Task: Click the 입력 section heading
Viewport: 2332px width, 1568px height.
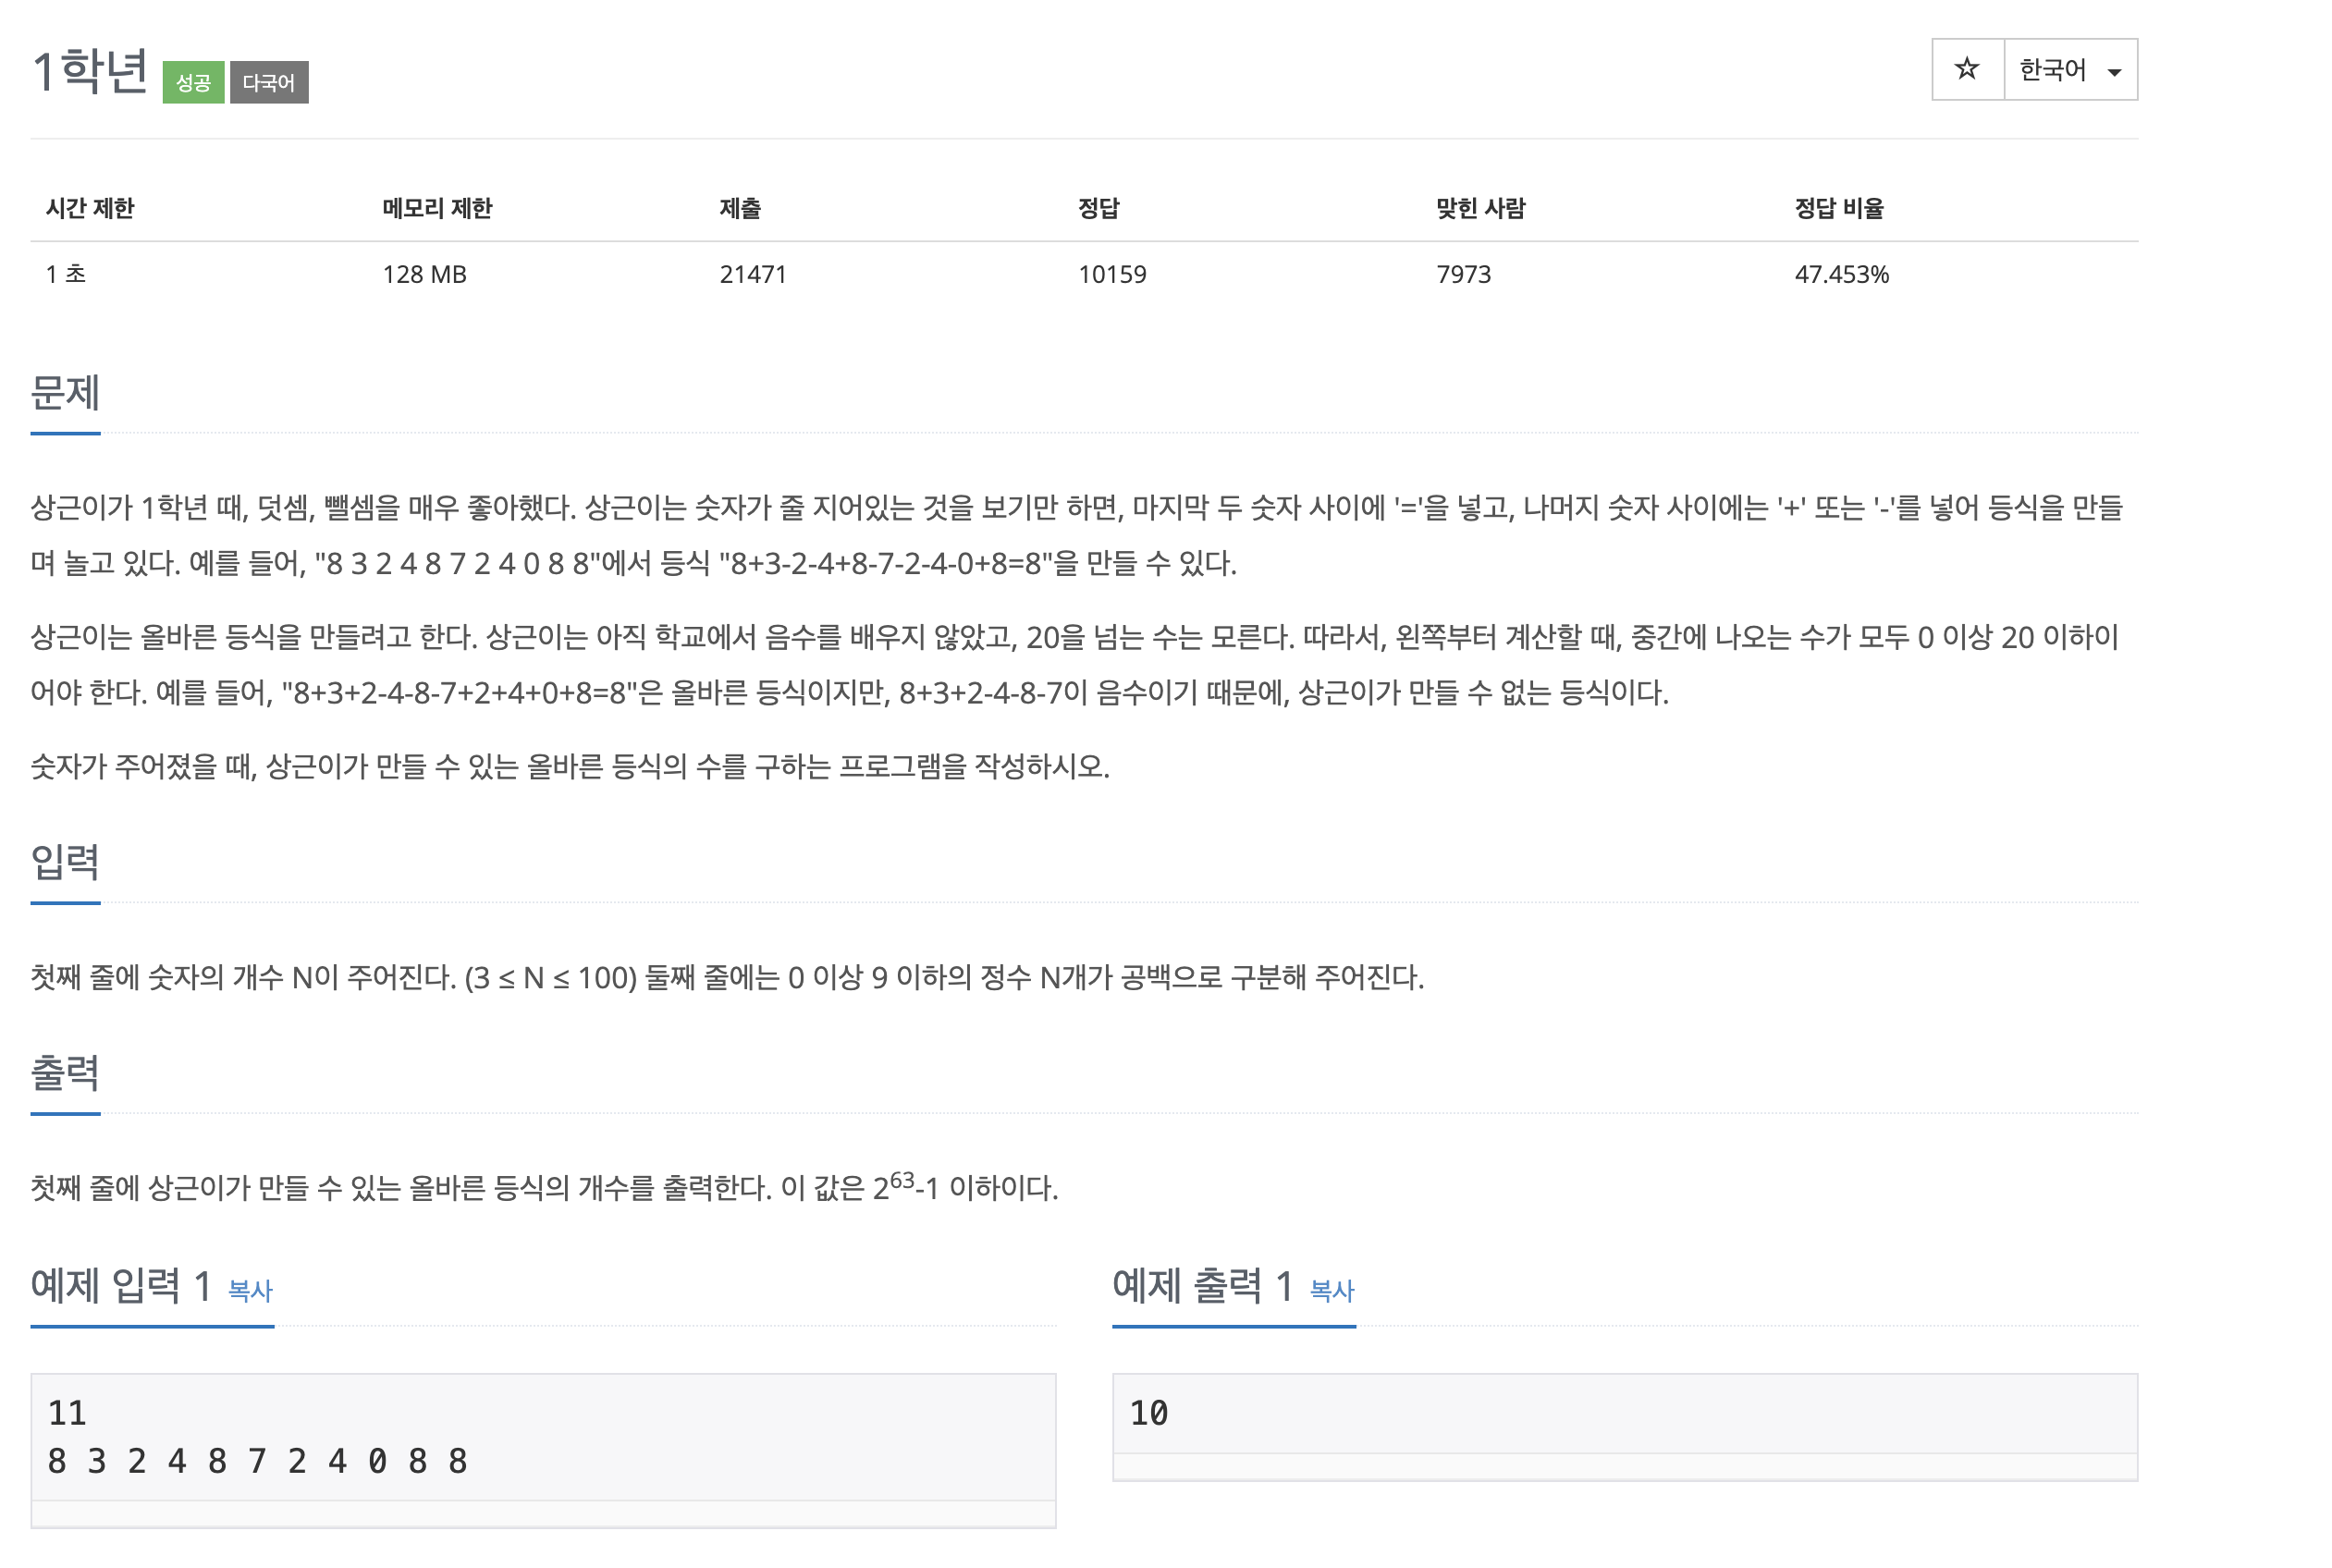Action: [x=65, y=862]
